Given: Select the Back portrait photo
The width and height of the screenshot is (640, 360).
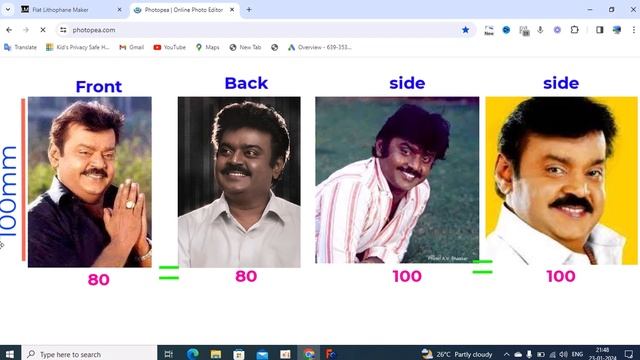Looking at the screenshot, I should click(239, 182).
